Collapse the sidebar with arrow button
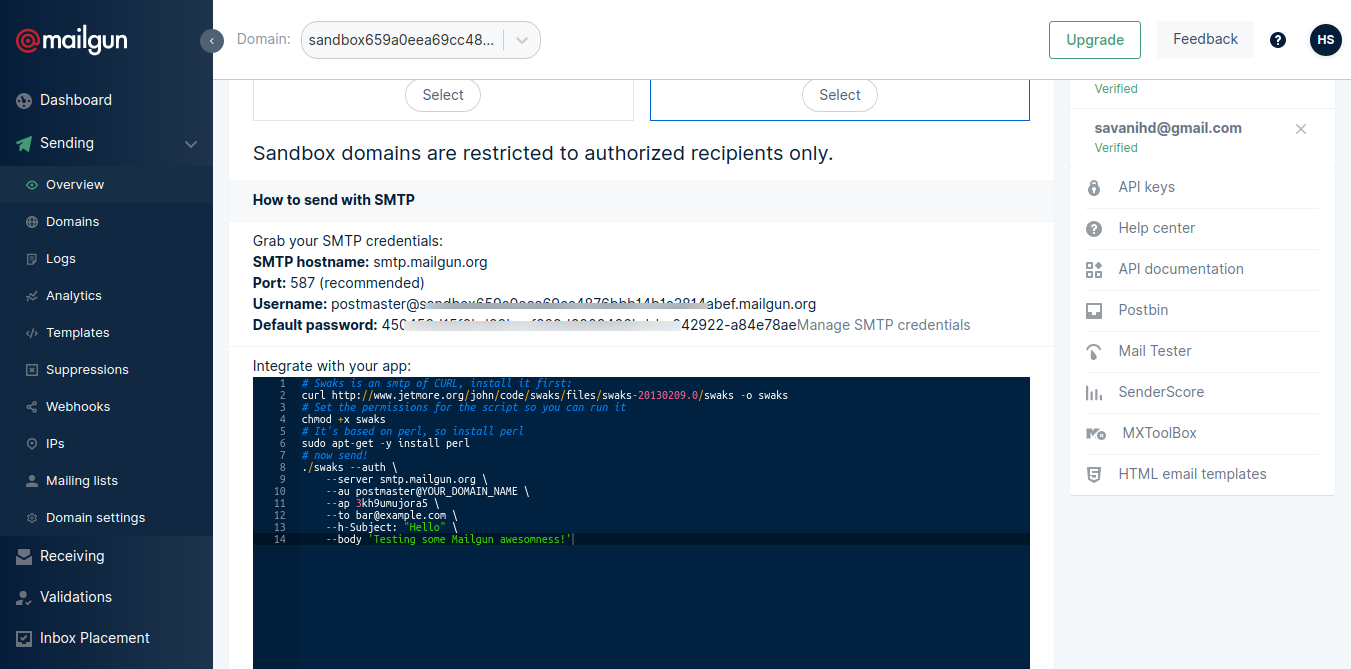This screenshot has height=669, width=1351. click(x=211, y=40)
